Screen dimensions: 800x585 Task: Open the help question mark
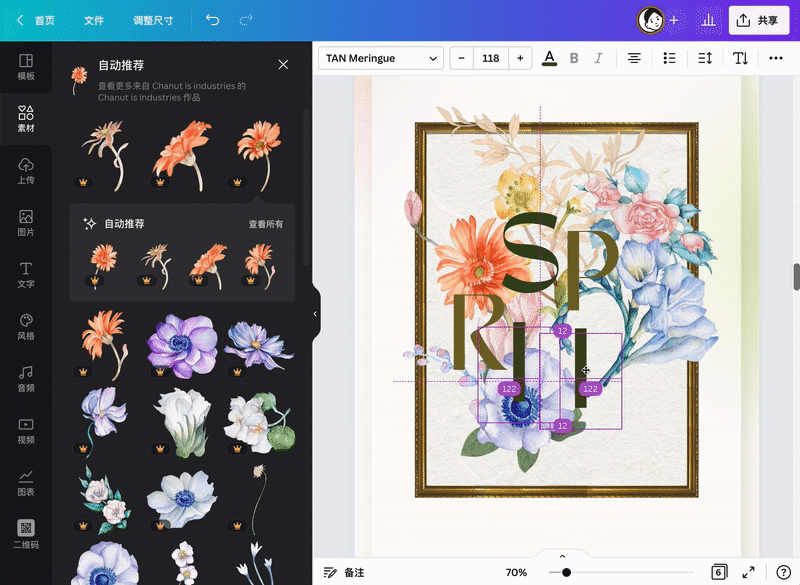[x=783, y=572]
